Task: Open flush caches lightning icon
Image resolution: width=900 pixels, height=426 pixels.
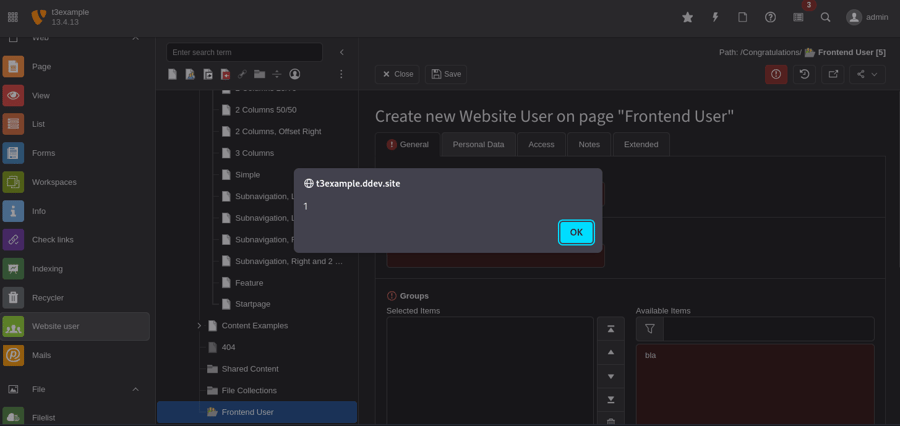Action: [715, 17]
